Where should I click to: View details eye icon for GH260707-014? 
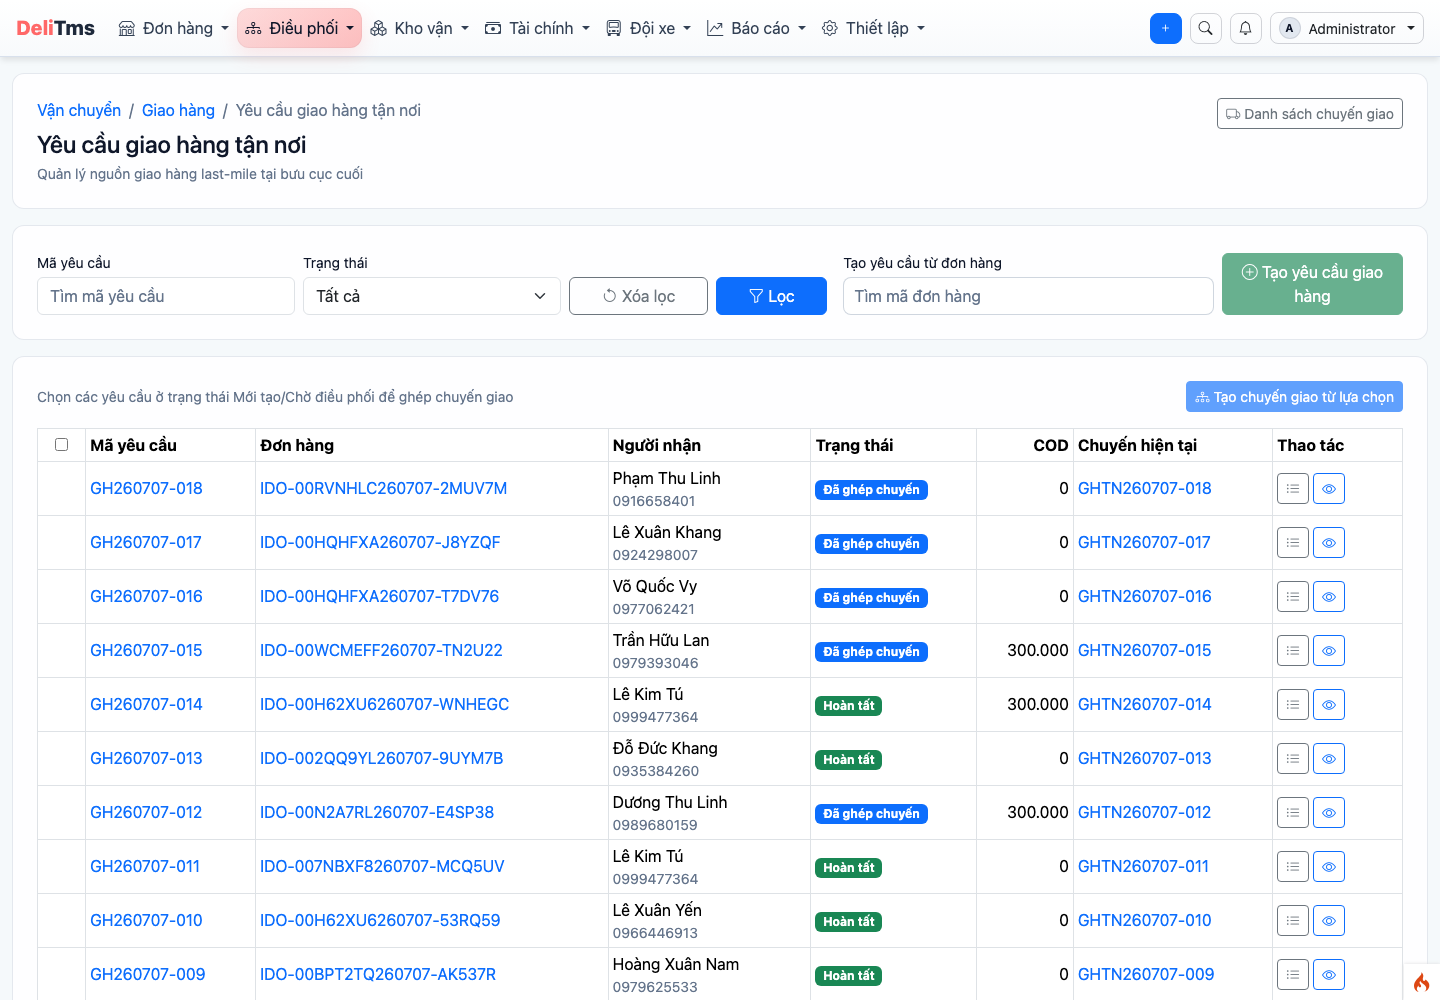[x=1329, y=705]
